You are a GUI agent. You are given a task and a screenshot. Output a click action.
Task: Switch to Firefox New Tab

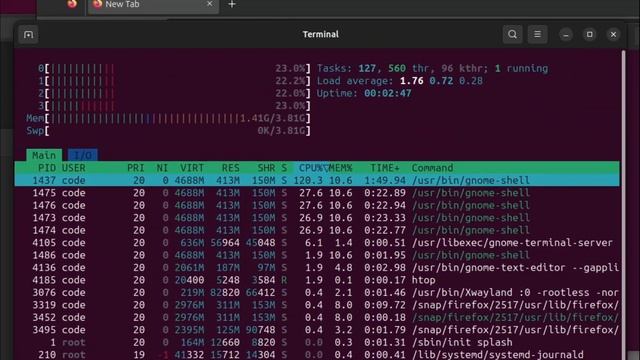[x=153, y=5]
